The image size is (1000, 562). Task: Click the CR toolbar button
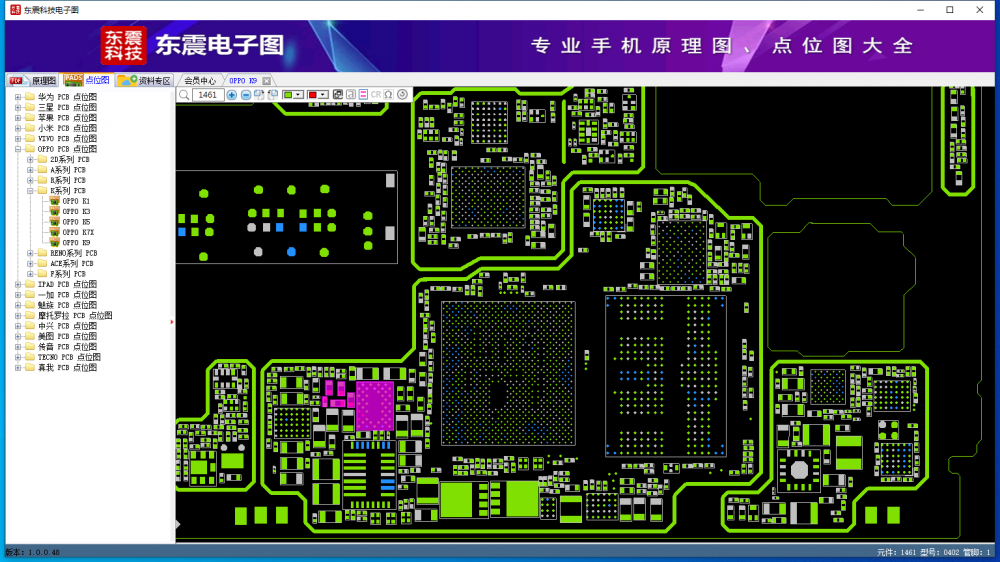click(x=376, y=95)
